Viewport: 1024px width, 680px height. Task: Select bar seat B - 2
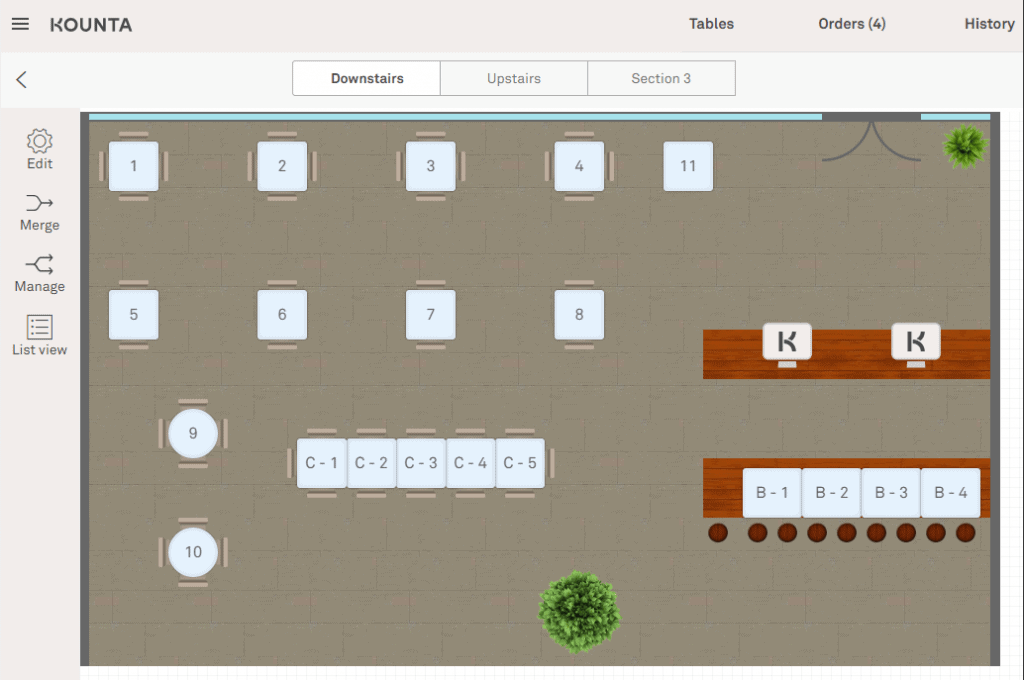(x=831, y=493)
